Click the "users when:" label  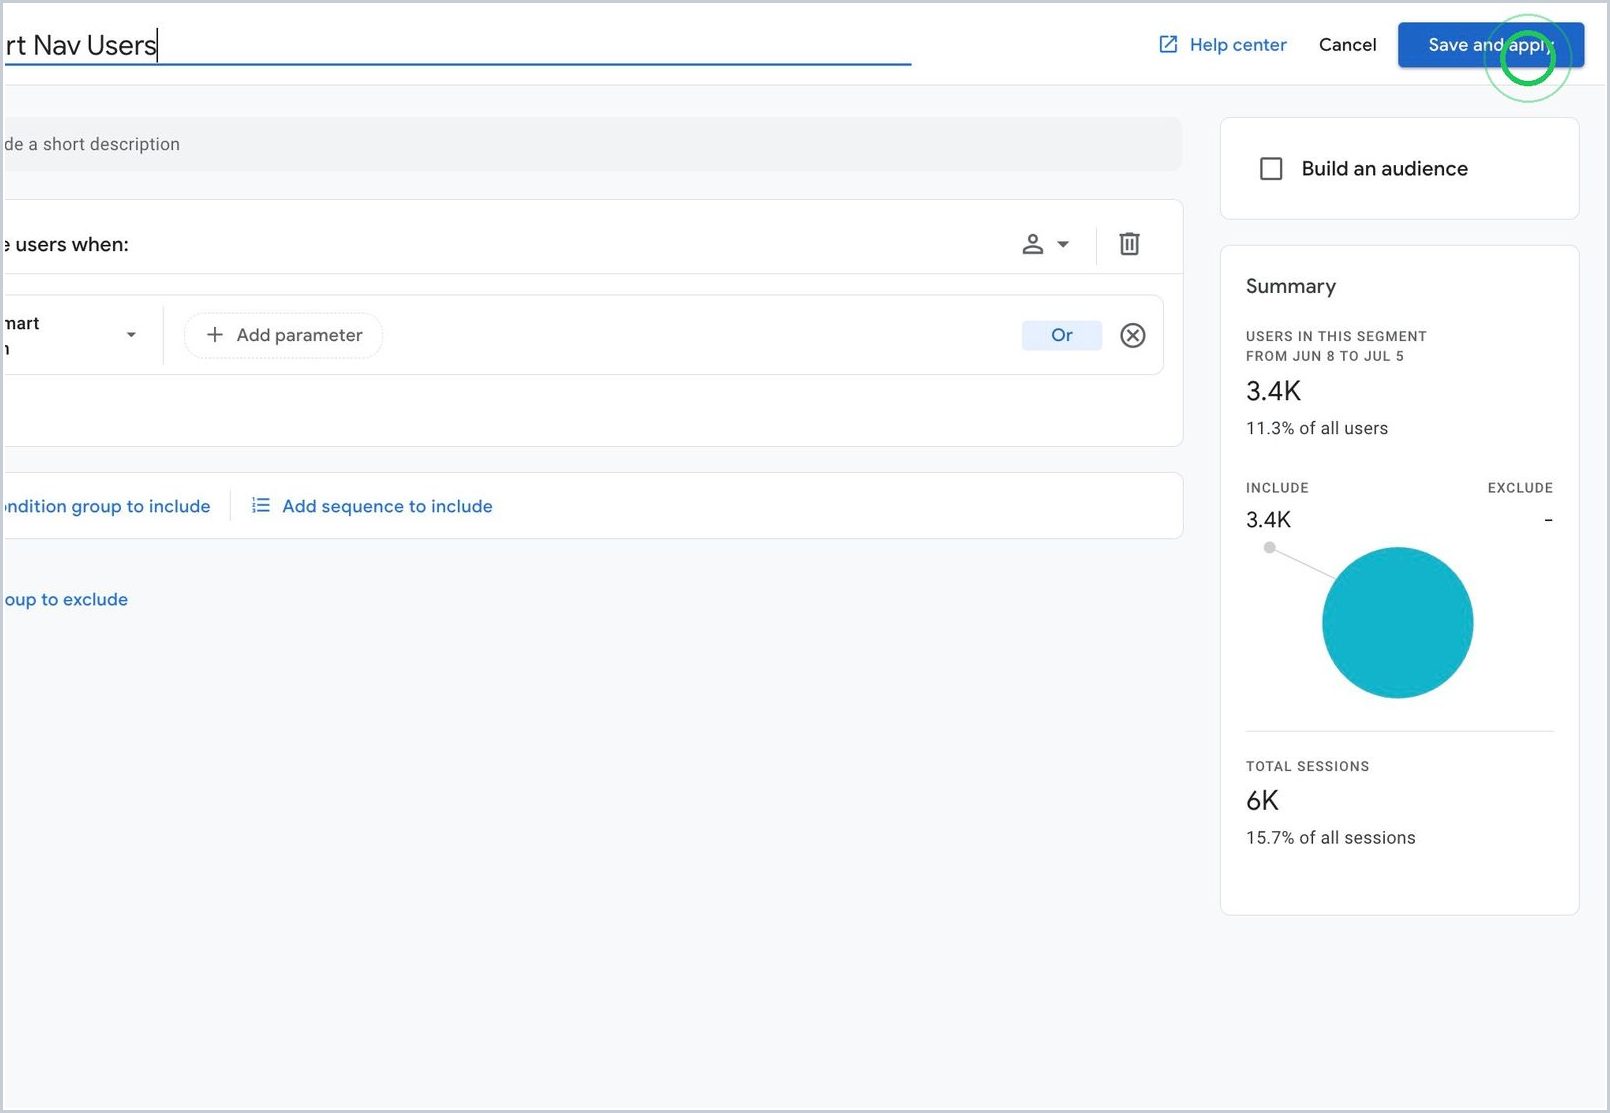pyautogui.click(x=72, y=245)
